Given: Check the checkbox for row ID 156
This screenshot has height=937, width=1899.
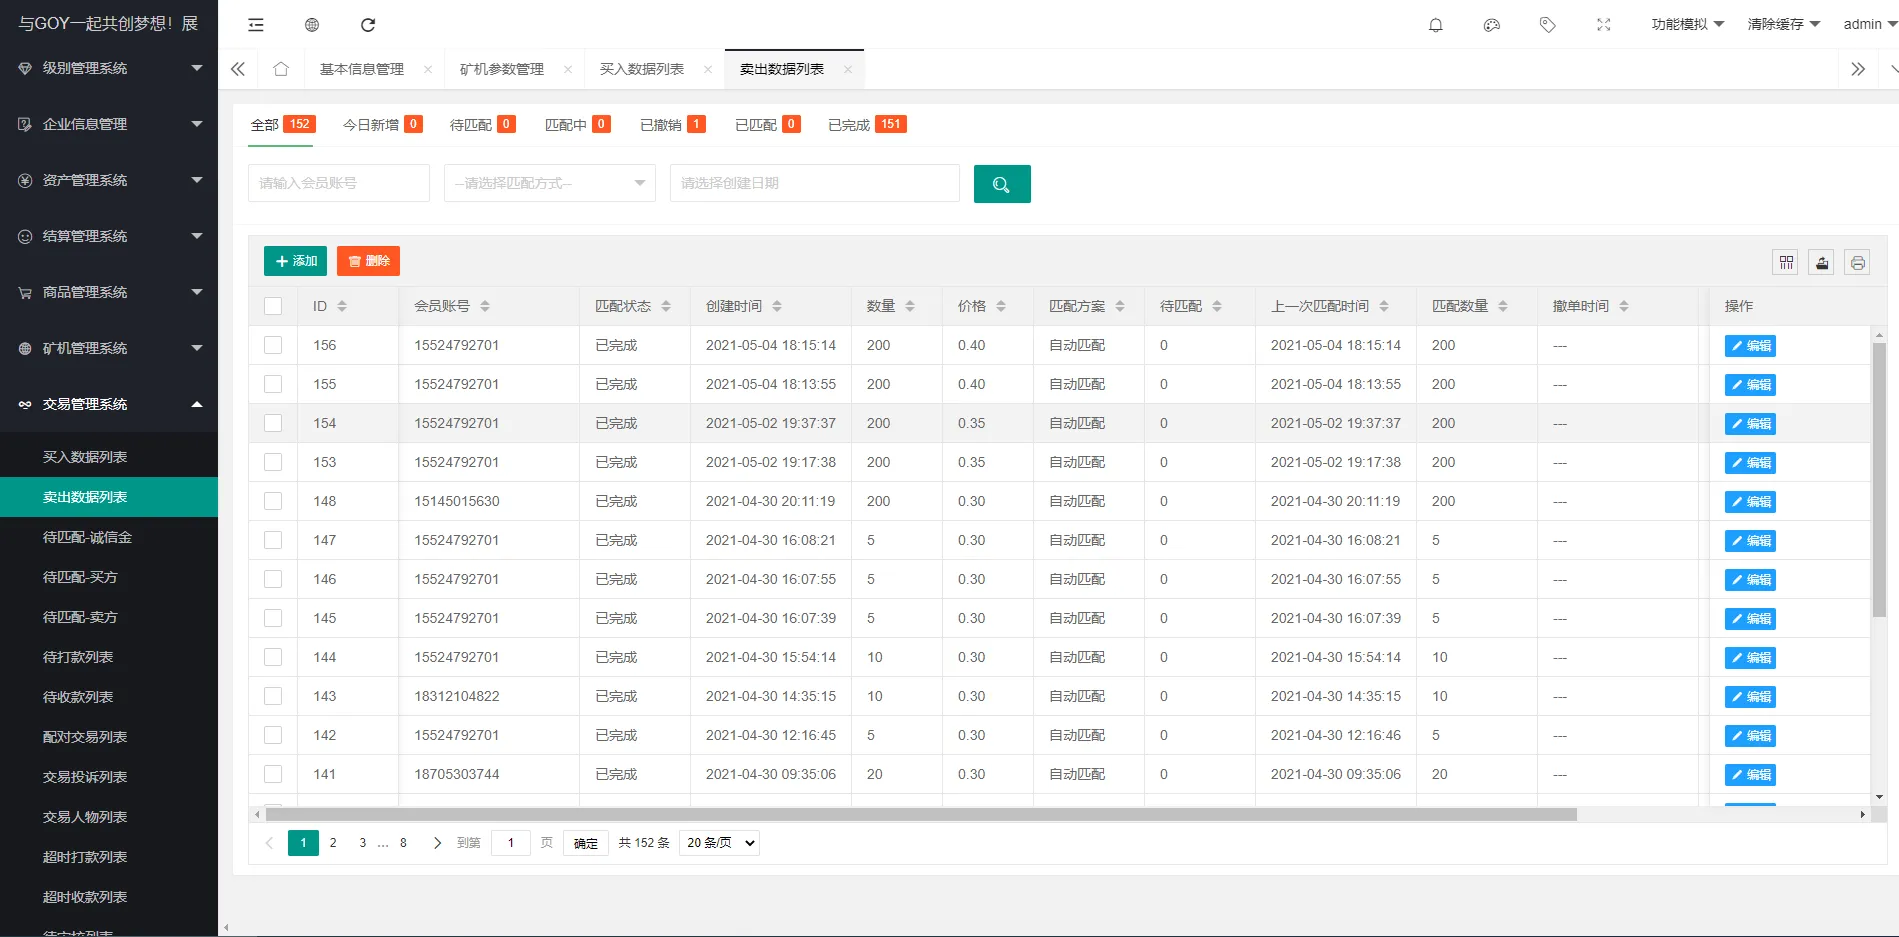Looking at the screenshot, I should (273, 345).
